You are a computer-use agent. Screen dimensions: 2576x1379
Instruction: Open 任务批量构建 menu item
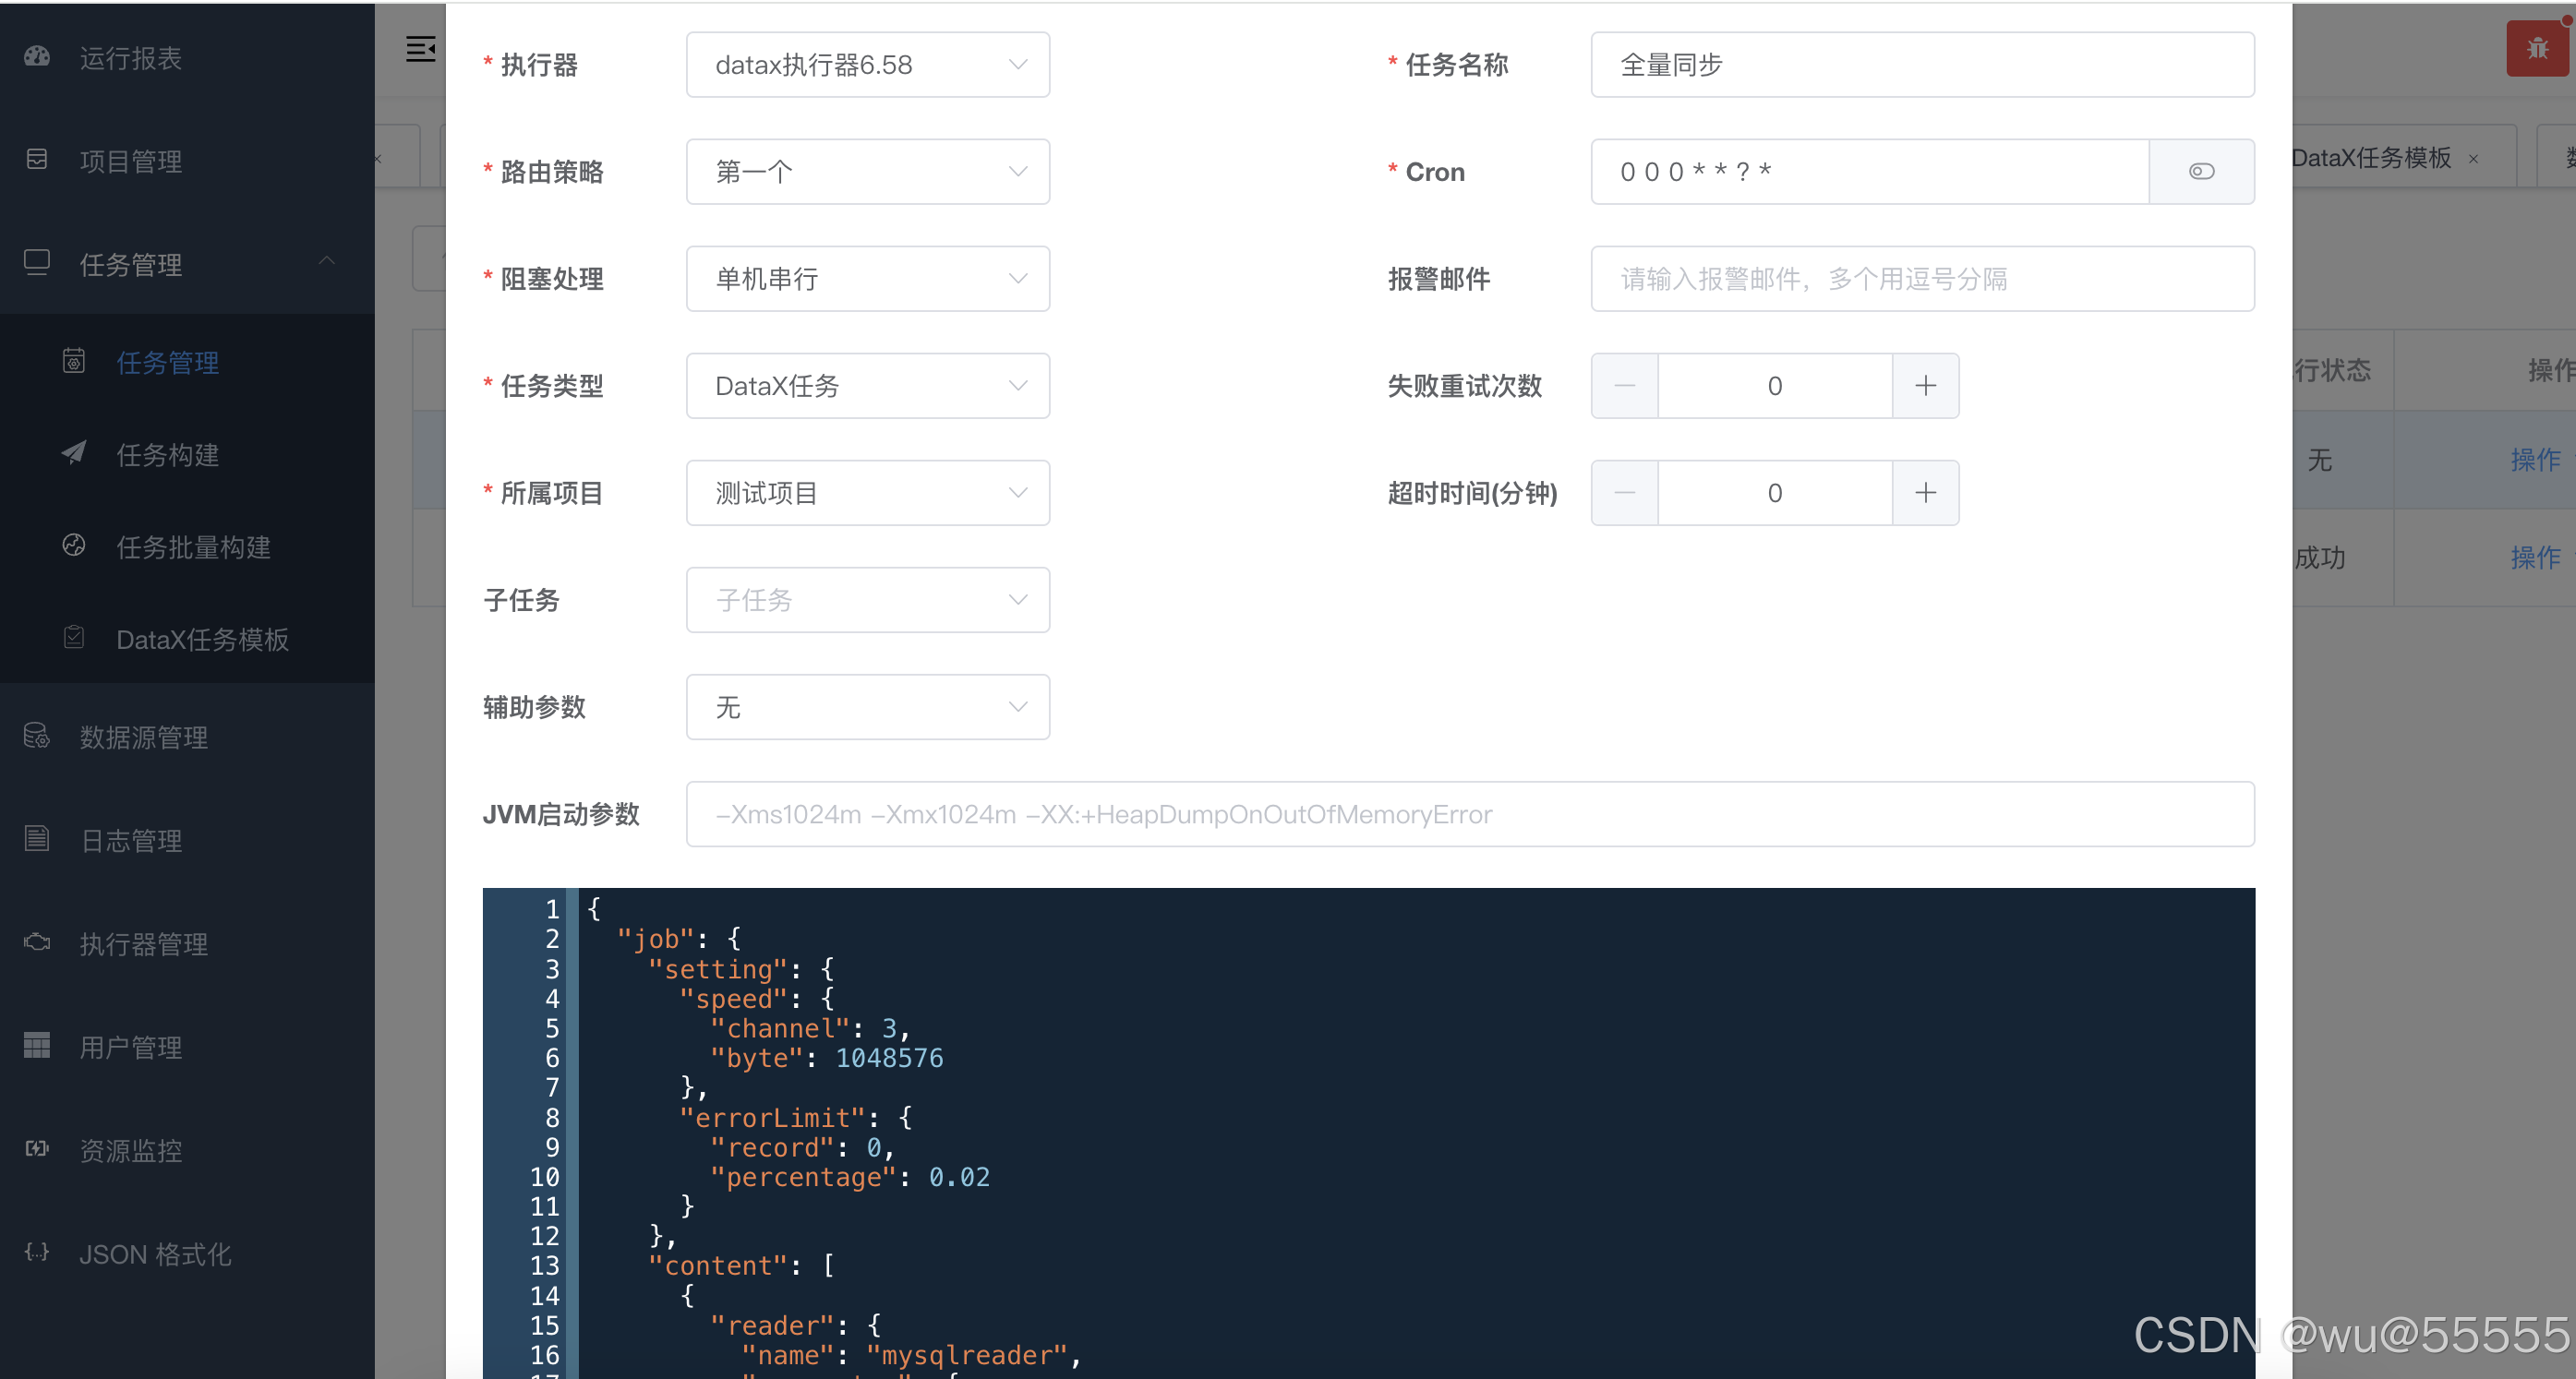tap(193, 547)
